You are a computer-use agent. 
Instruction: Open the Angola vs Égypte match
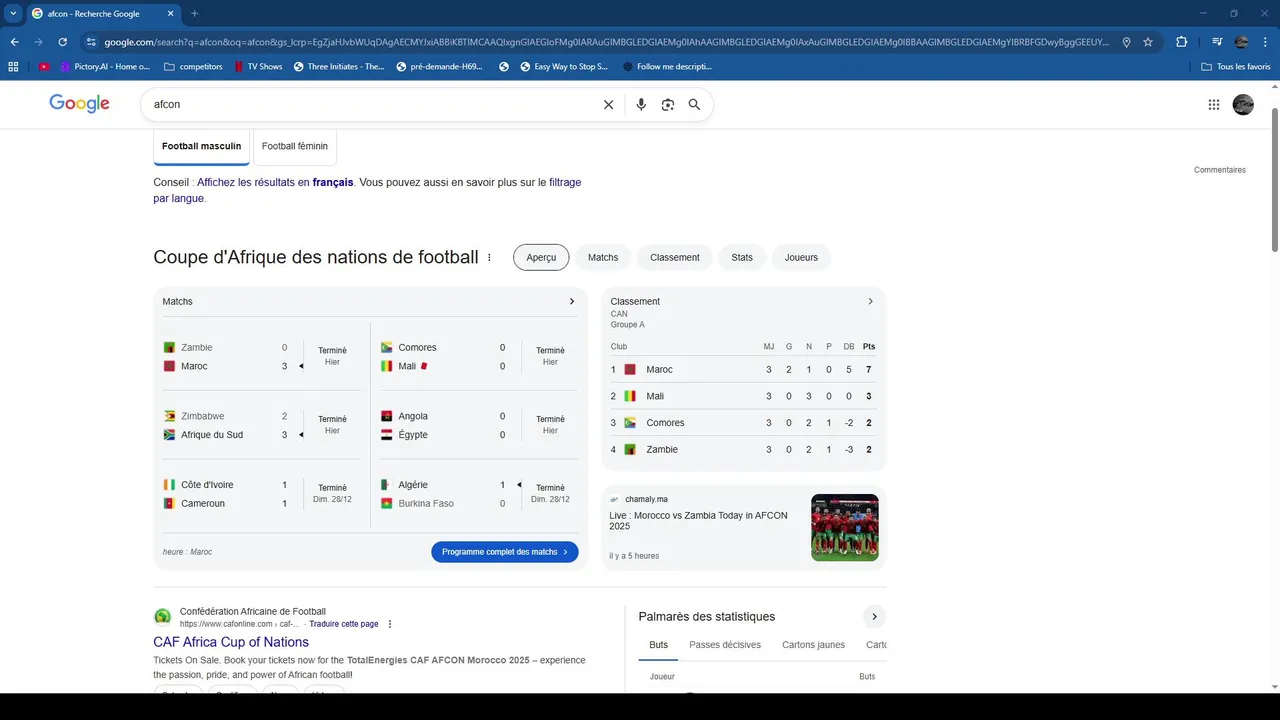point(478,425)
